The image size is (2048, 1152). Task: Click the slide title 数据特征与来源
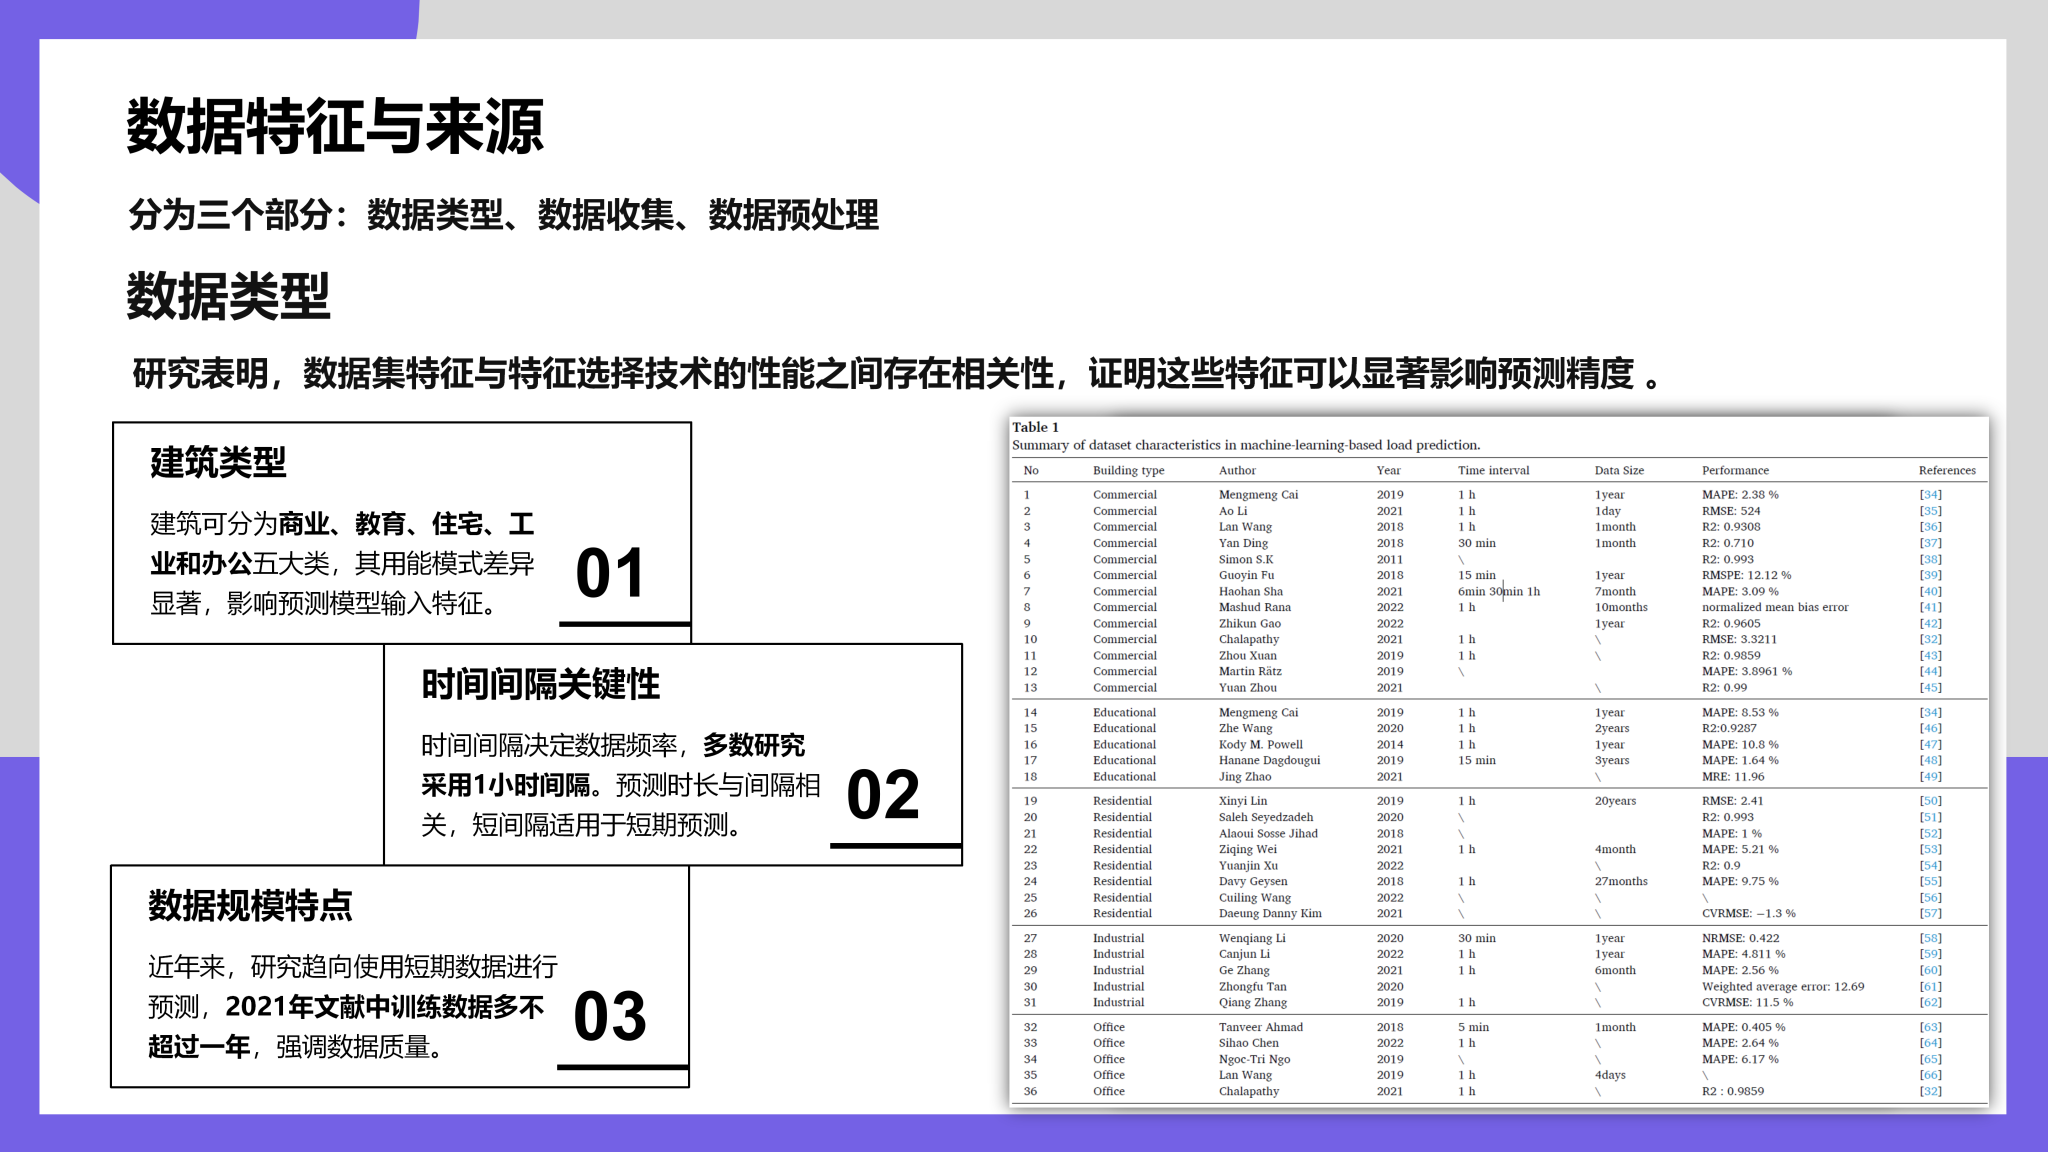coord(335,127)
